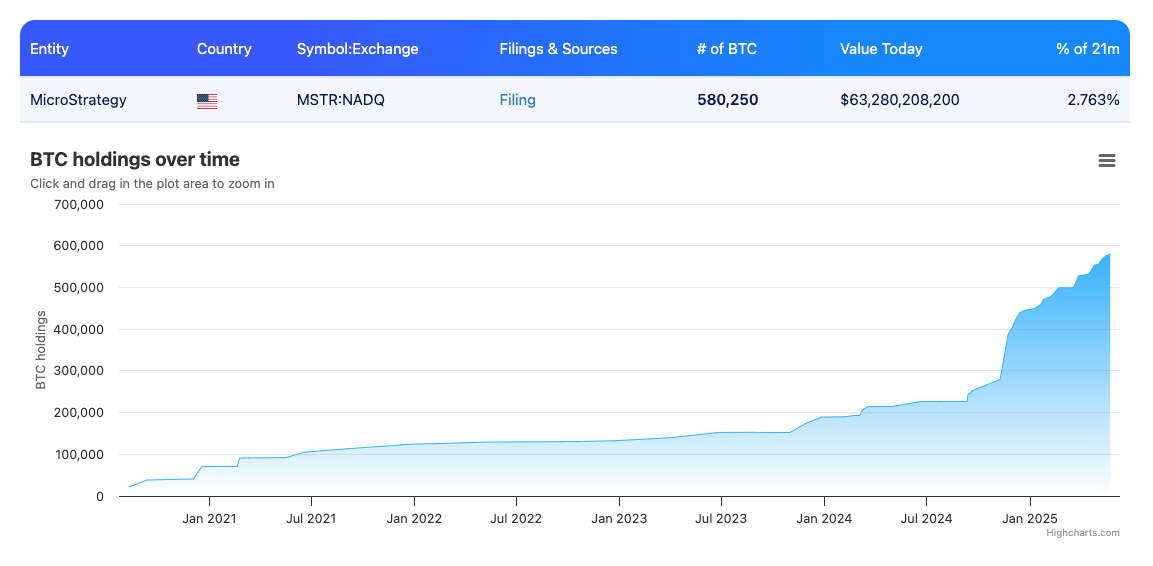
Task: Click the 500,000 y-axis label
Action: tap(79, 287)
